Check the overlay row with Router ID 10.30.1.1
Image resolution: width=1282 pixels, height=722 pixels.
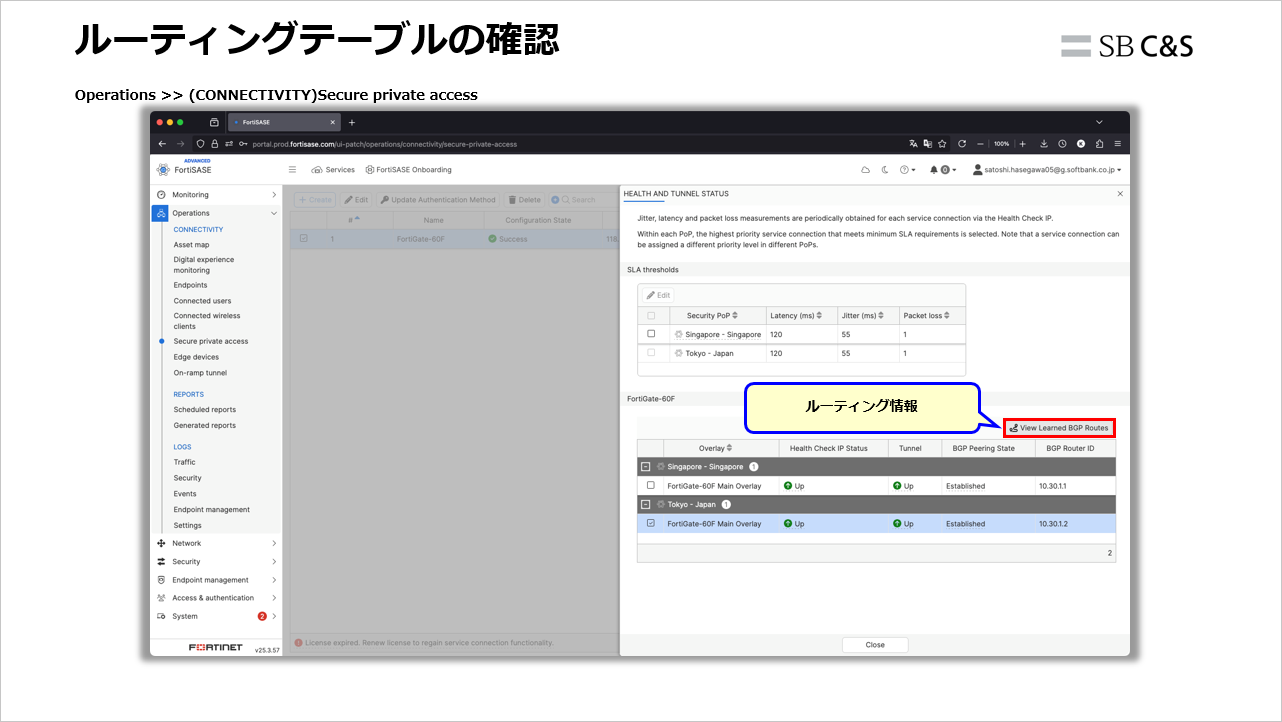[x=651, y=486]
